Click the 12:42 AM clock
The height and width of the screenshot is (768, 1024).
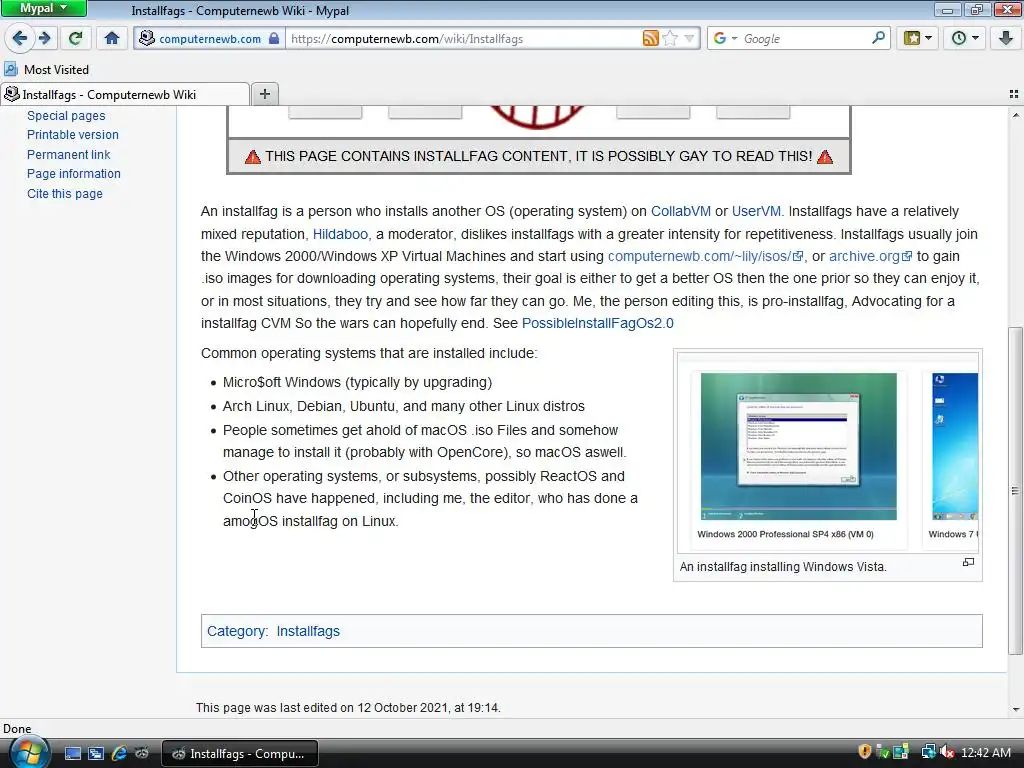(986, 753)
